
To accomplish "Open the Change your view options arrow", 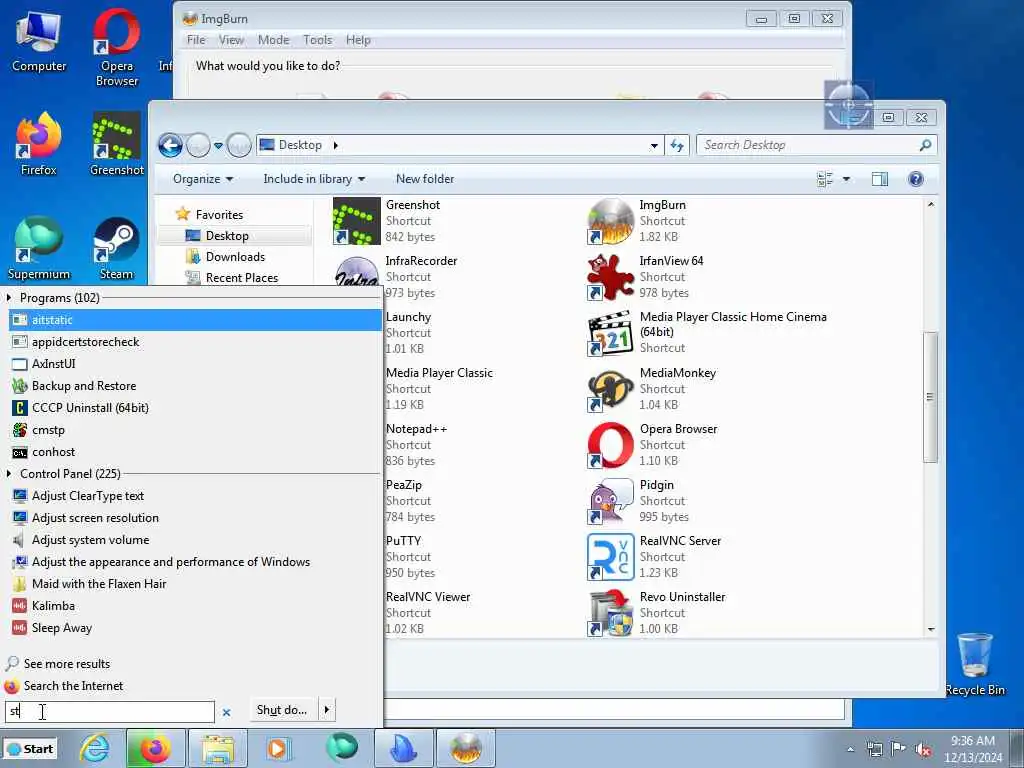I will pos(846,179).
